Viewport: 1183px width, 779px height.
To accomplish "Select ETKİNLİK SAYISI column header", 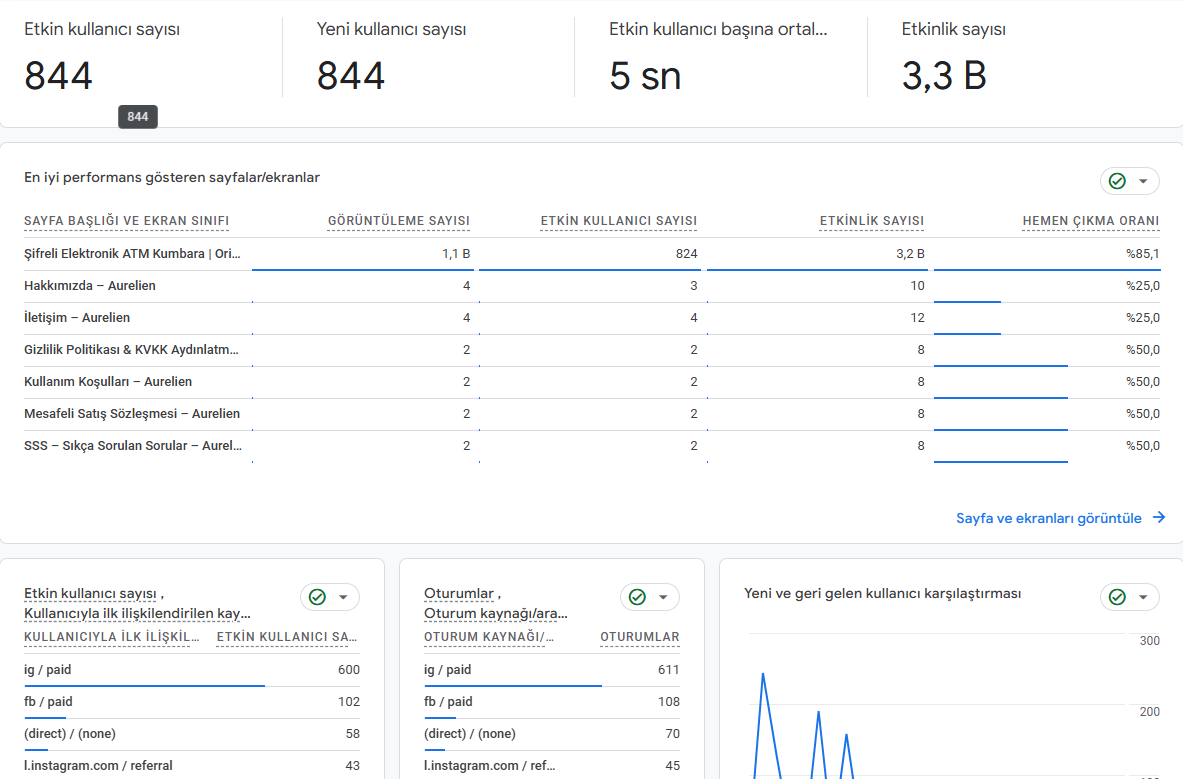I will pos(871,221).
